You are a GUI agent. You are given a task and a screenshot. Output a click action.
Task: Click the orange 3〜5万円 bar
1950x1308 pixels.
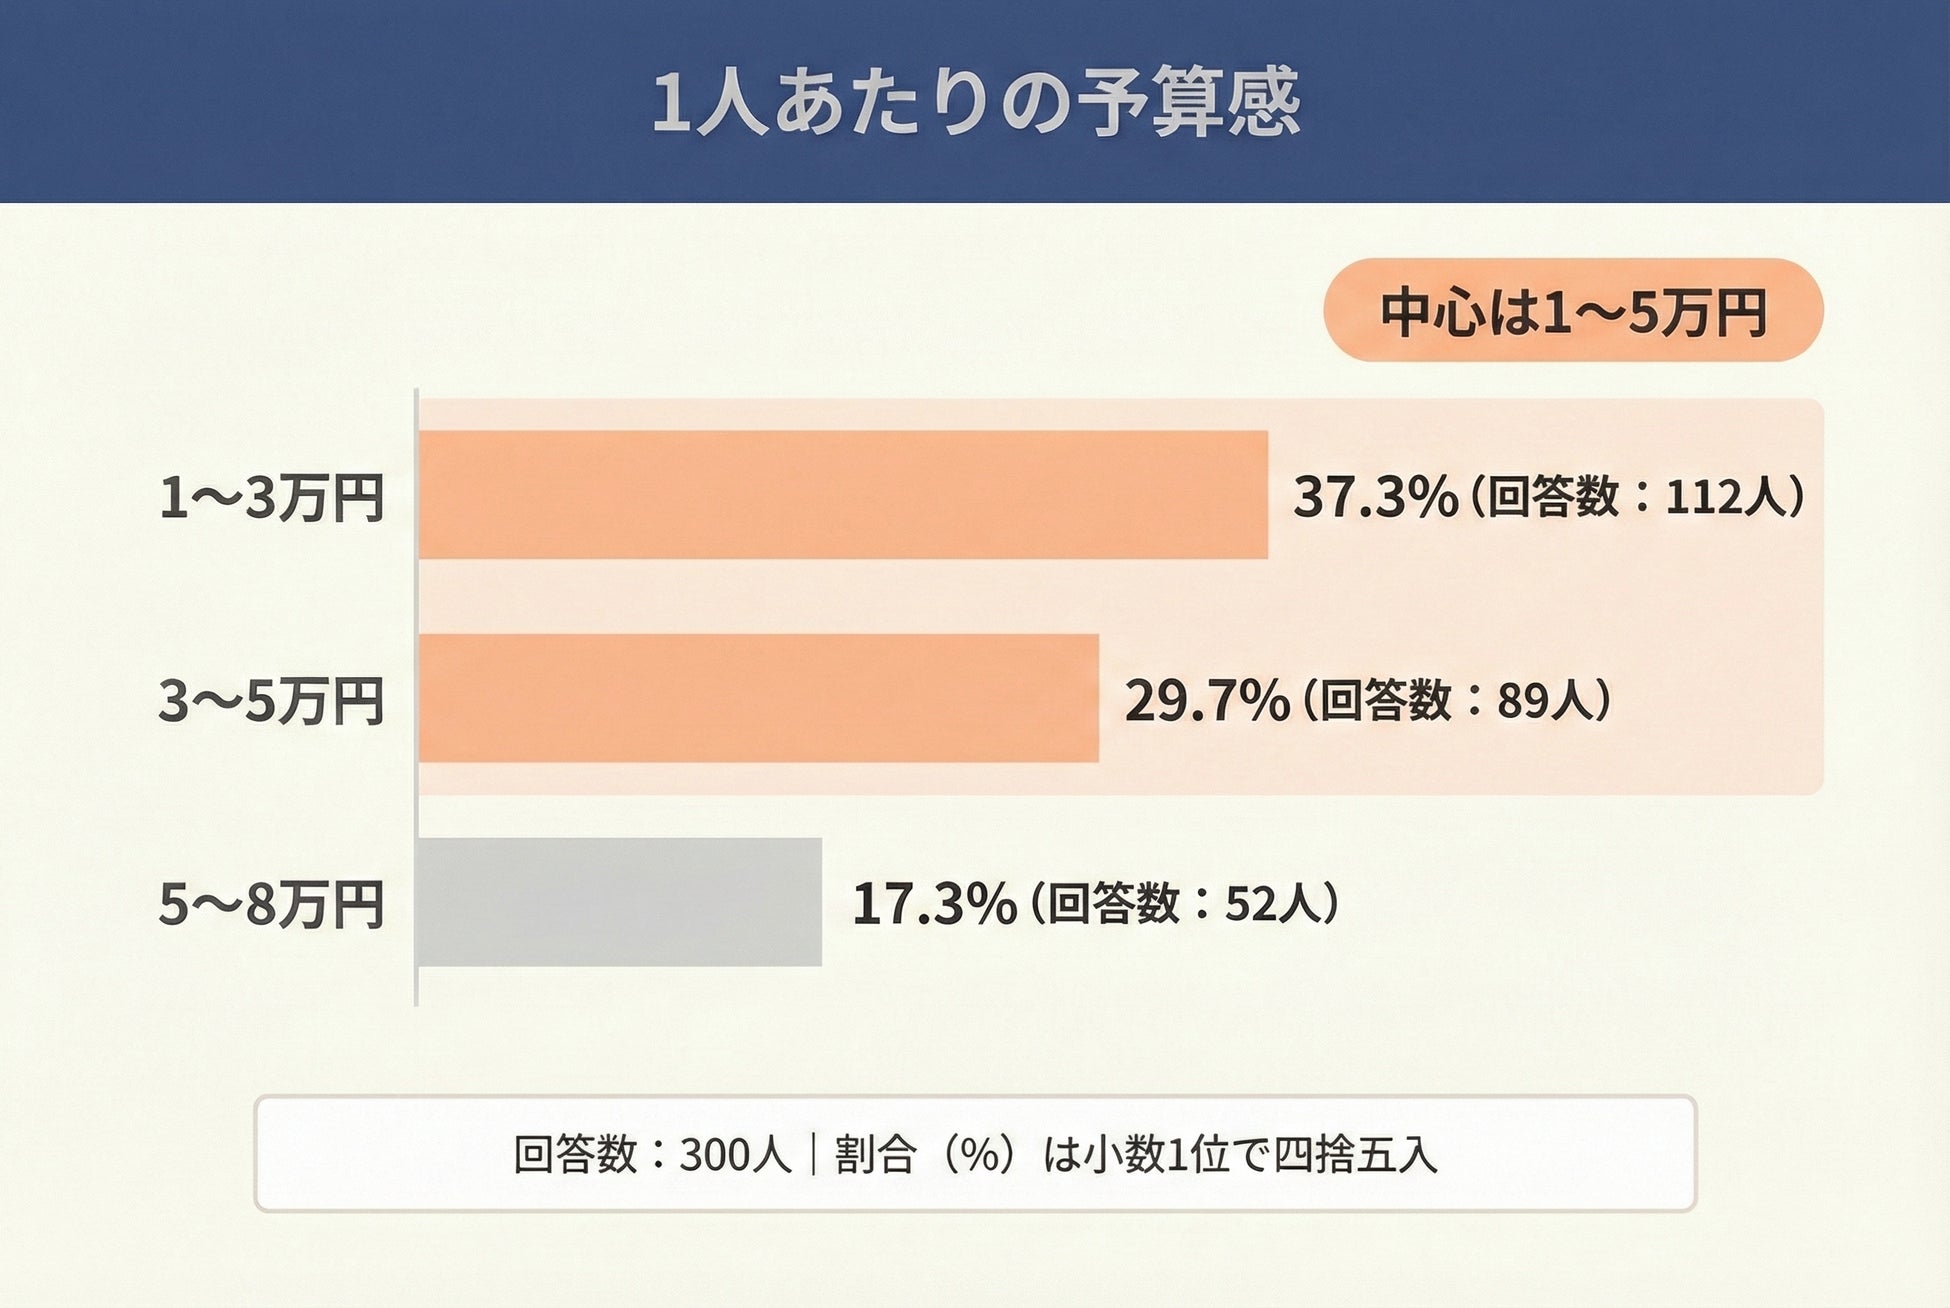pyautogui.click(x=758, y=698)
